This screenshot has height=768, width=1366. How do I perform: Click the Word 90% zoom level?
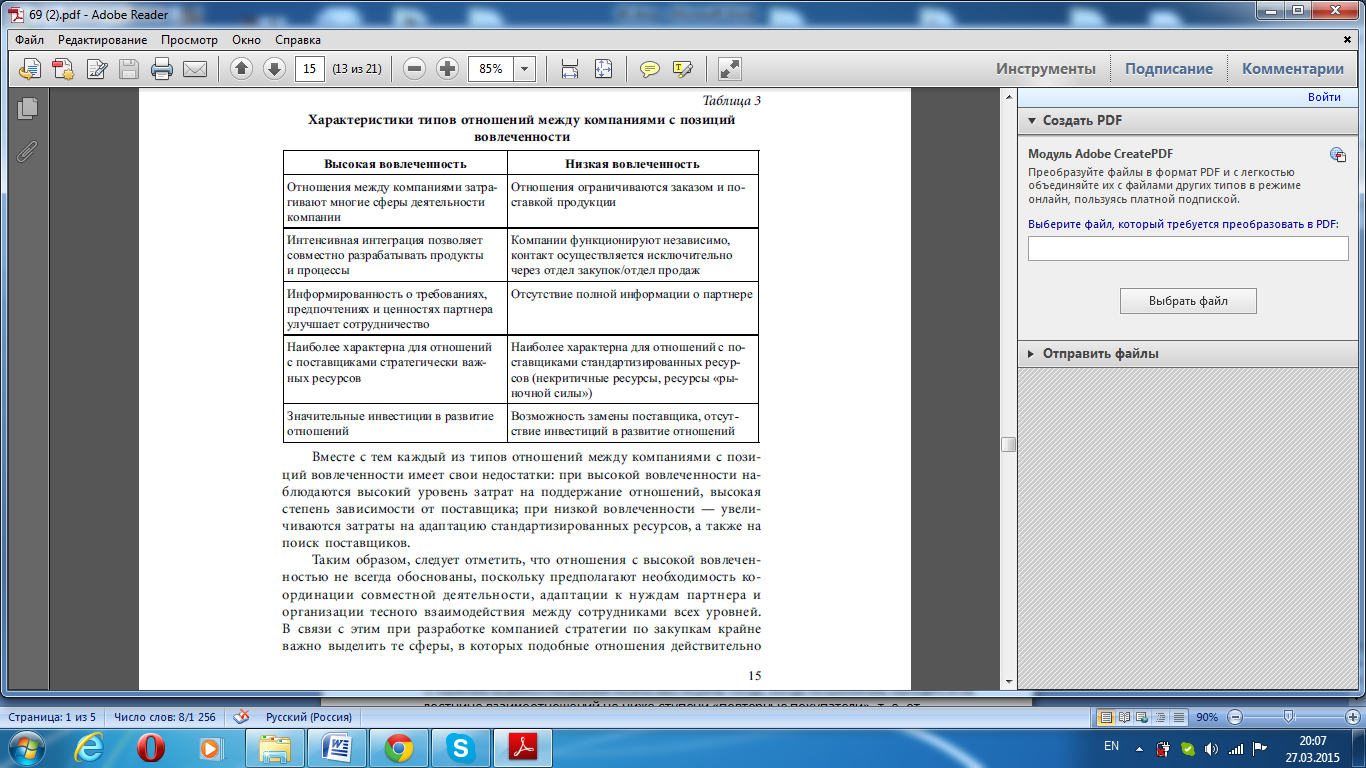coord(1207,717)
